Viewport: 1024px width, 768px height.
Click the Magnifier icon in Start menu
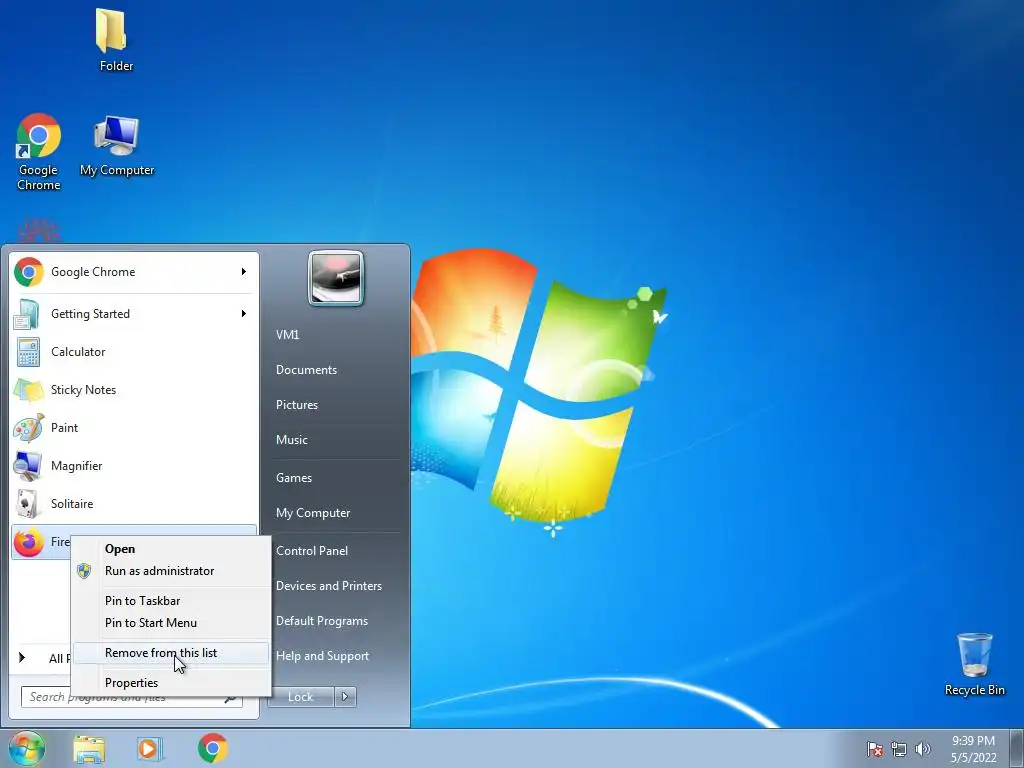[x=28, y=466]
